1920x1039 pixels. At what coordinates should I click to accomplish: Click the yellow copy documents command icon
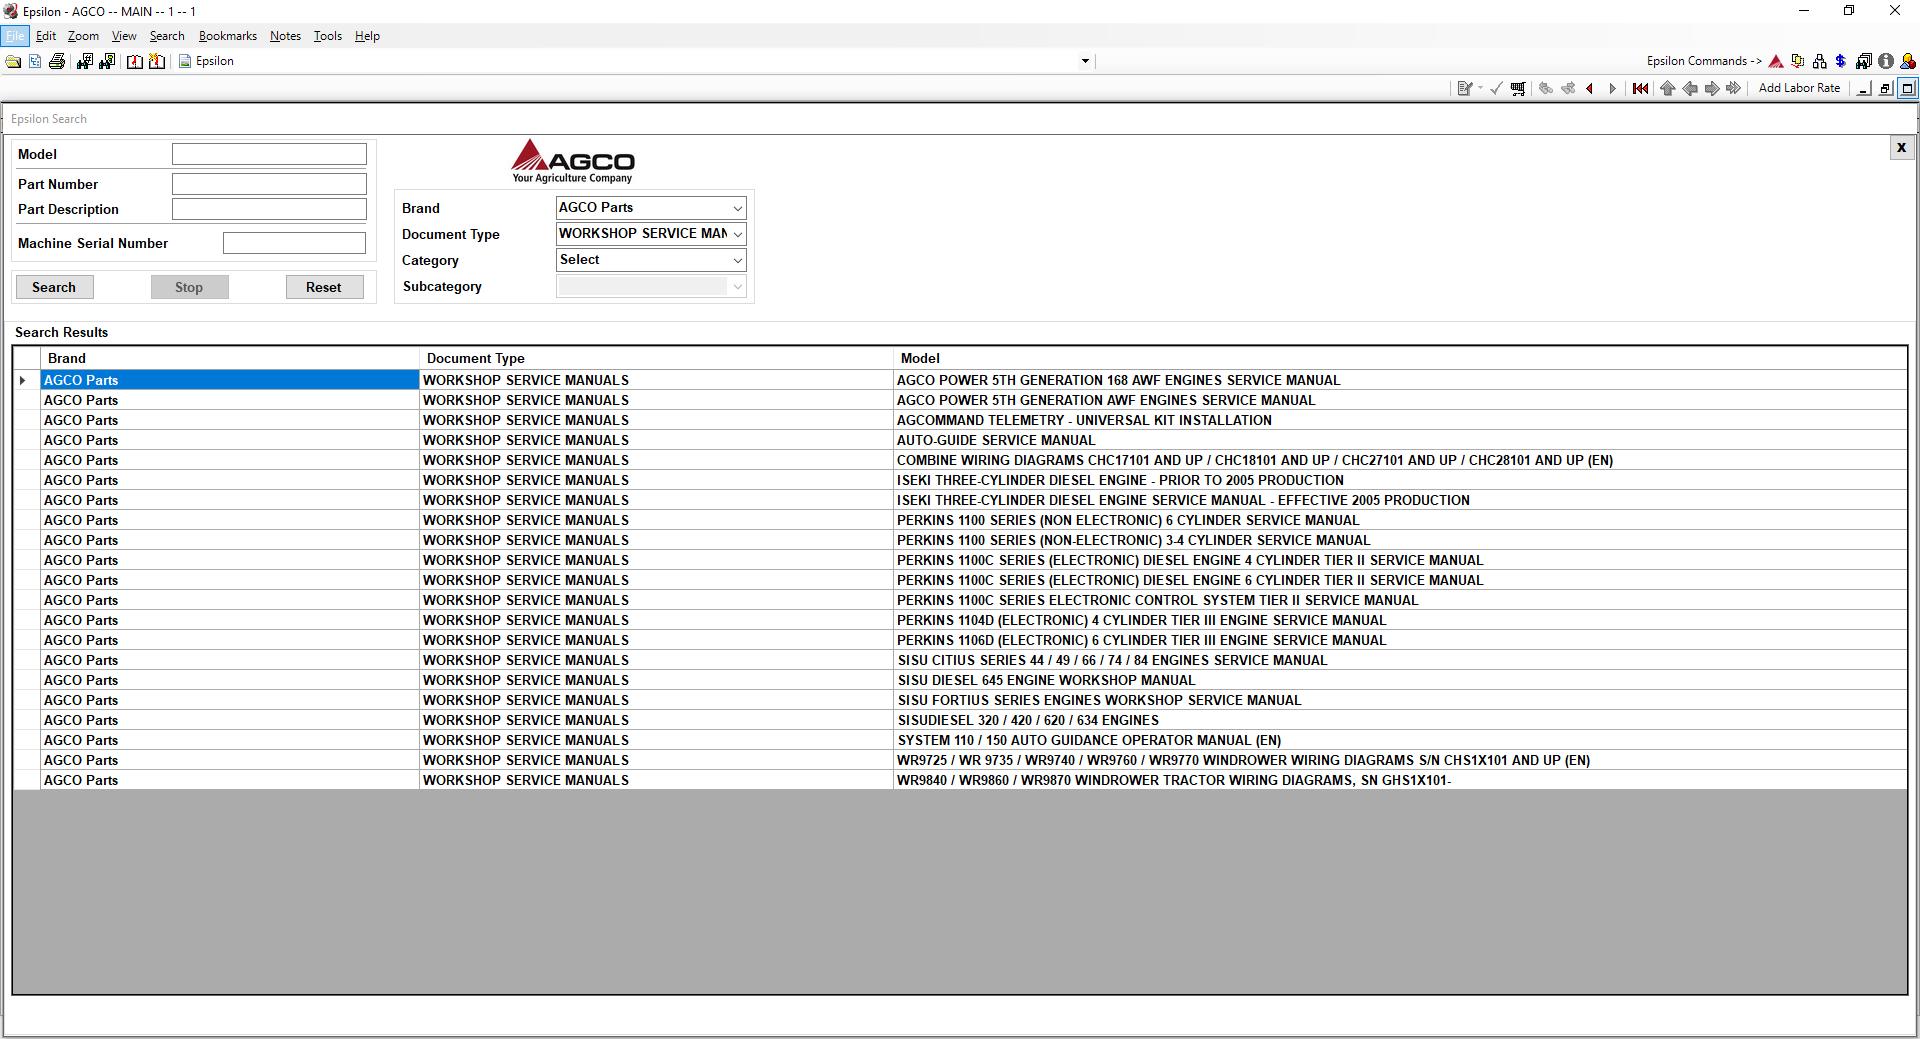point(1798,61)
